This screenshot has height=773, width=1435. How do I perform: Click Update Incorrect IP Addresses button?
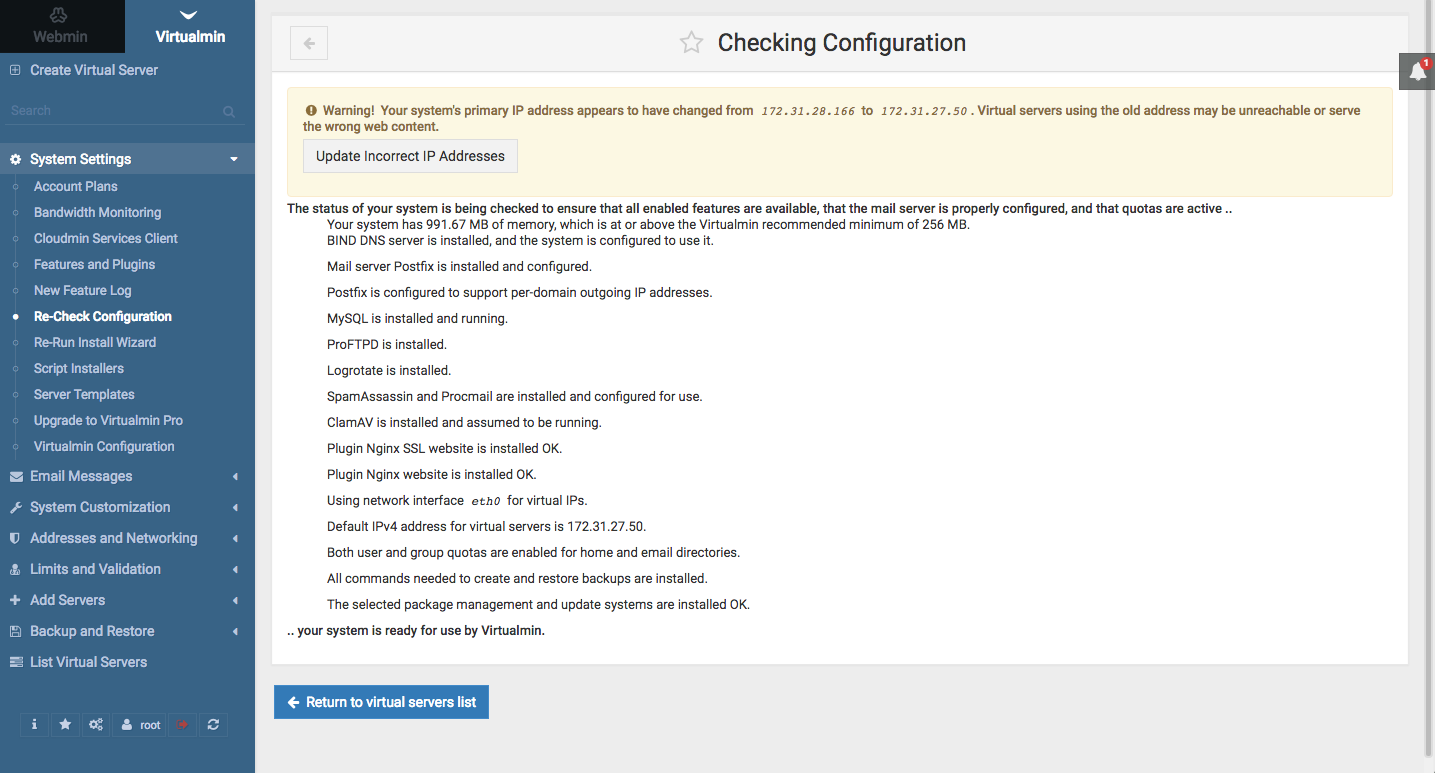410,156
